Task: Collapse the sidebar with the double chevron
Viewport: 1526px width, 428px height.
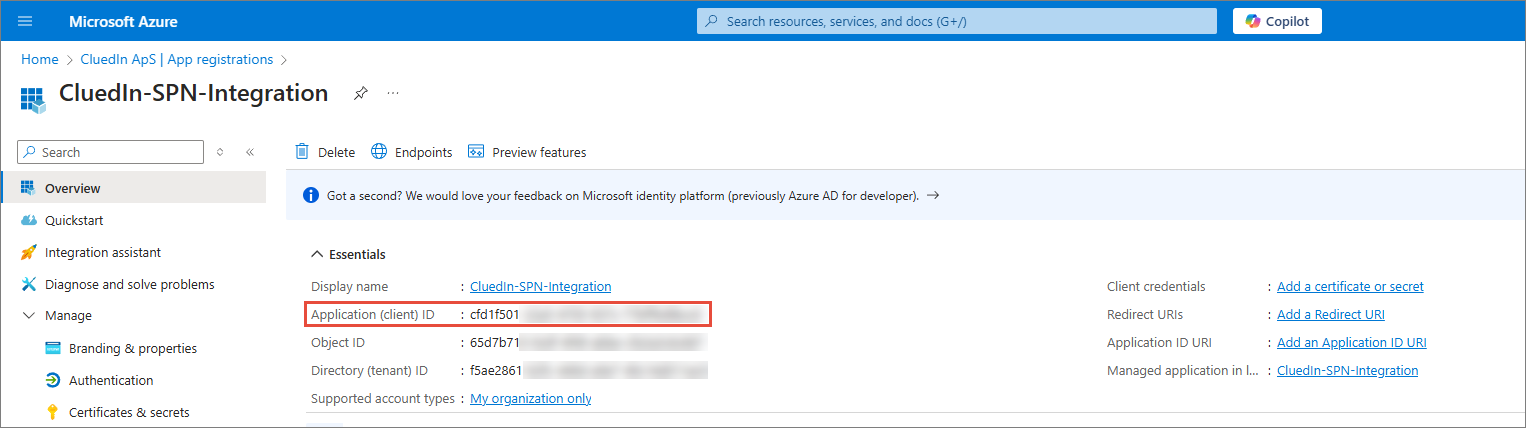Action: point(250,152)
